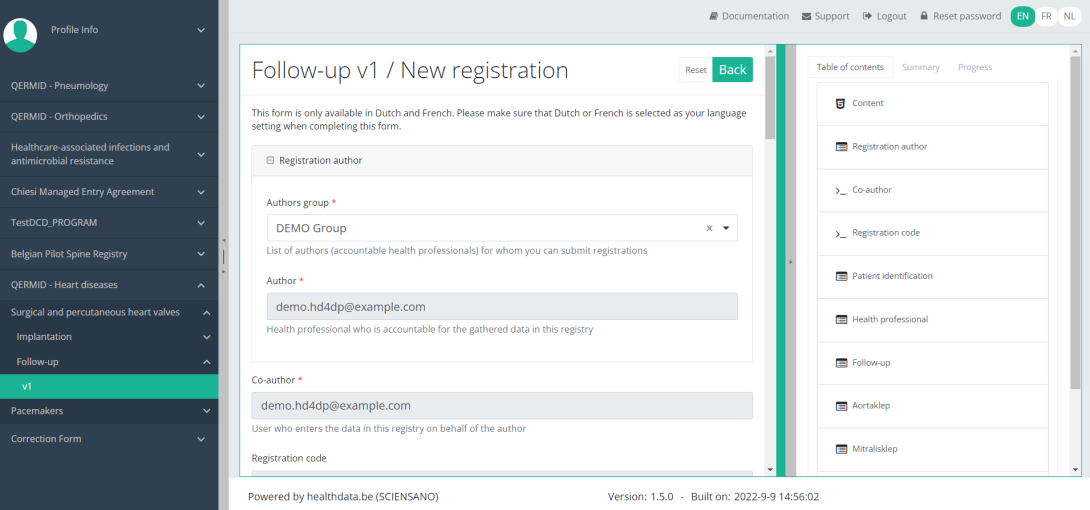
Task: Click the Reset password lock icon
Action: [x=924, y=16]
